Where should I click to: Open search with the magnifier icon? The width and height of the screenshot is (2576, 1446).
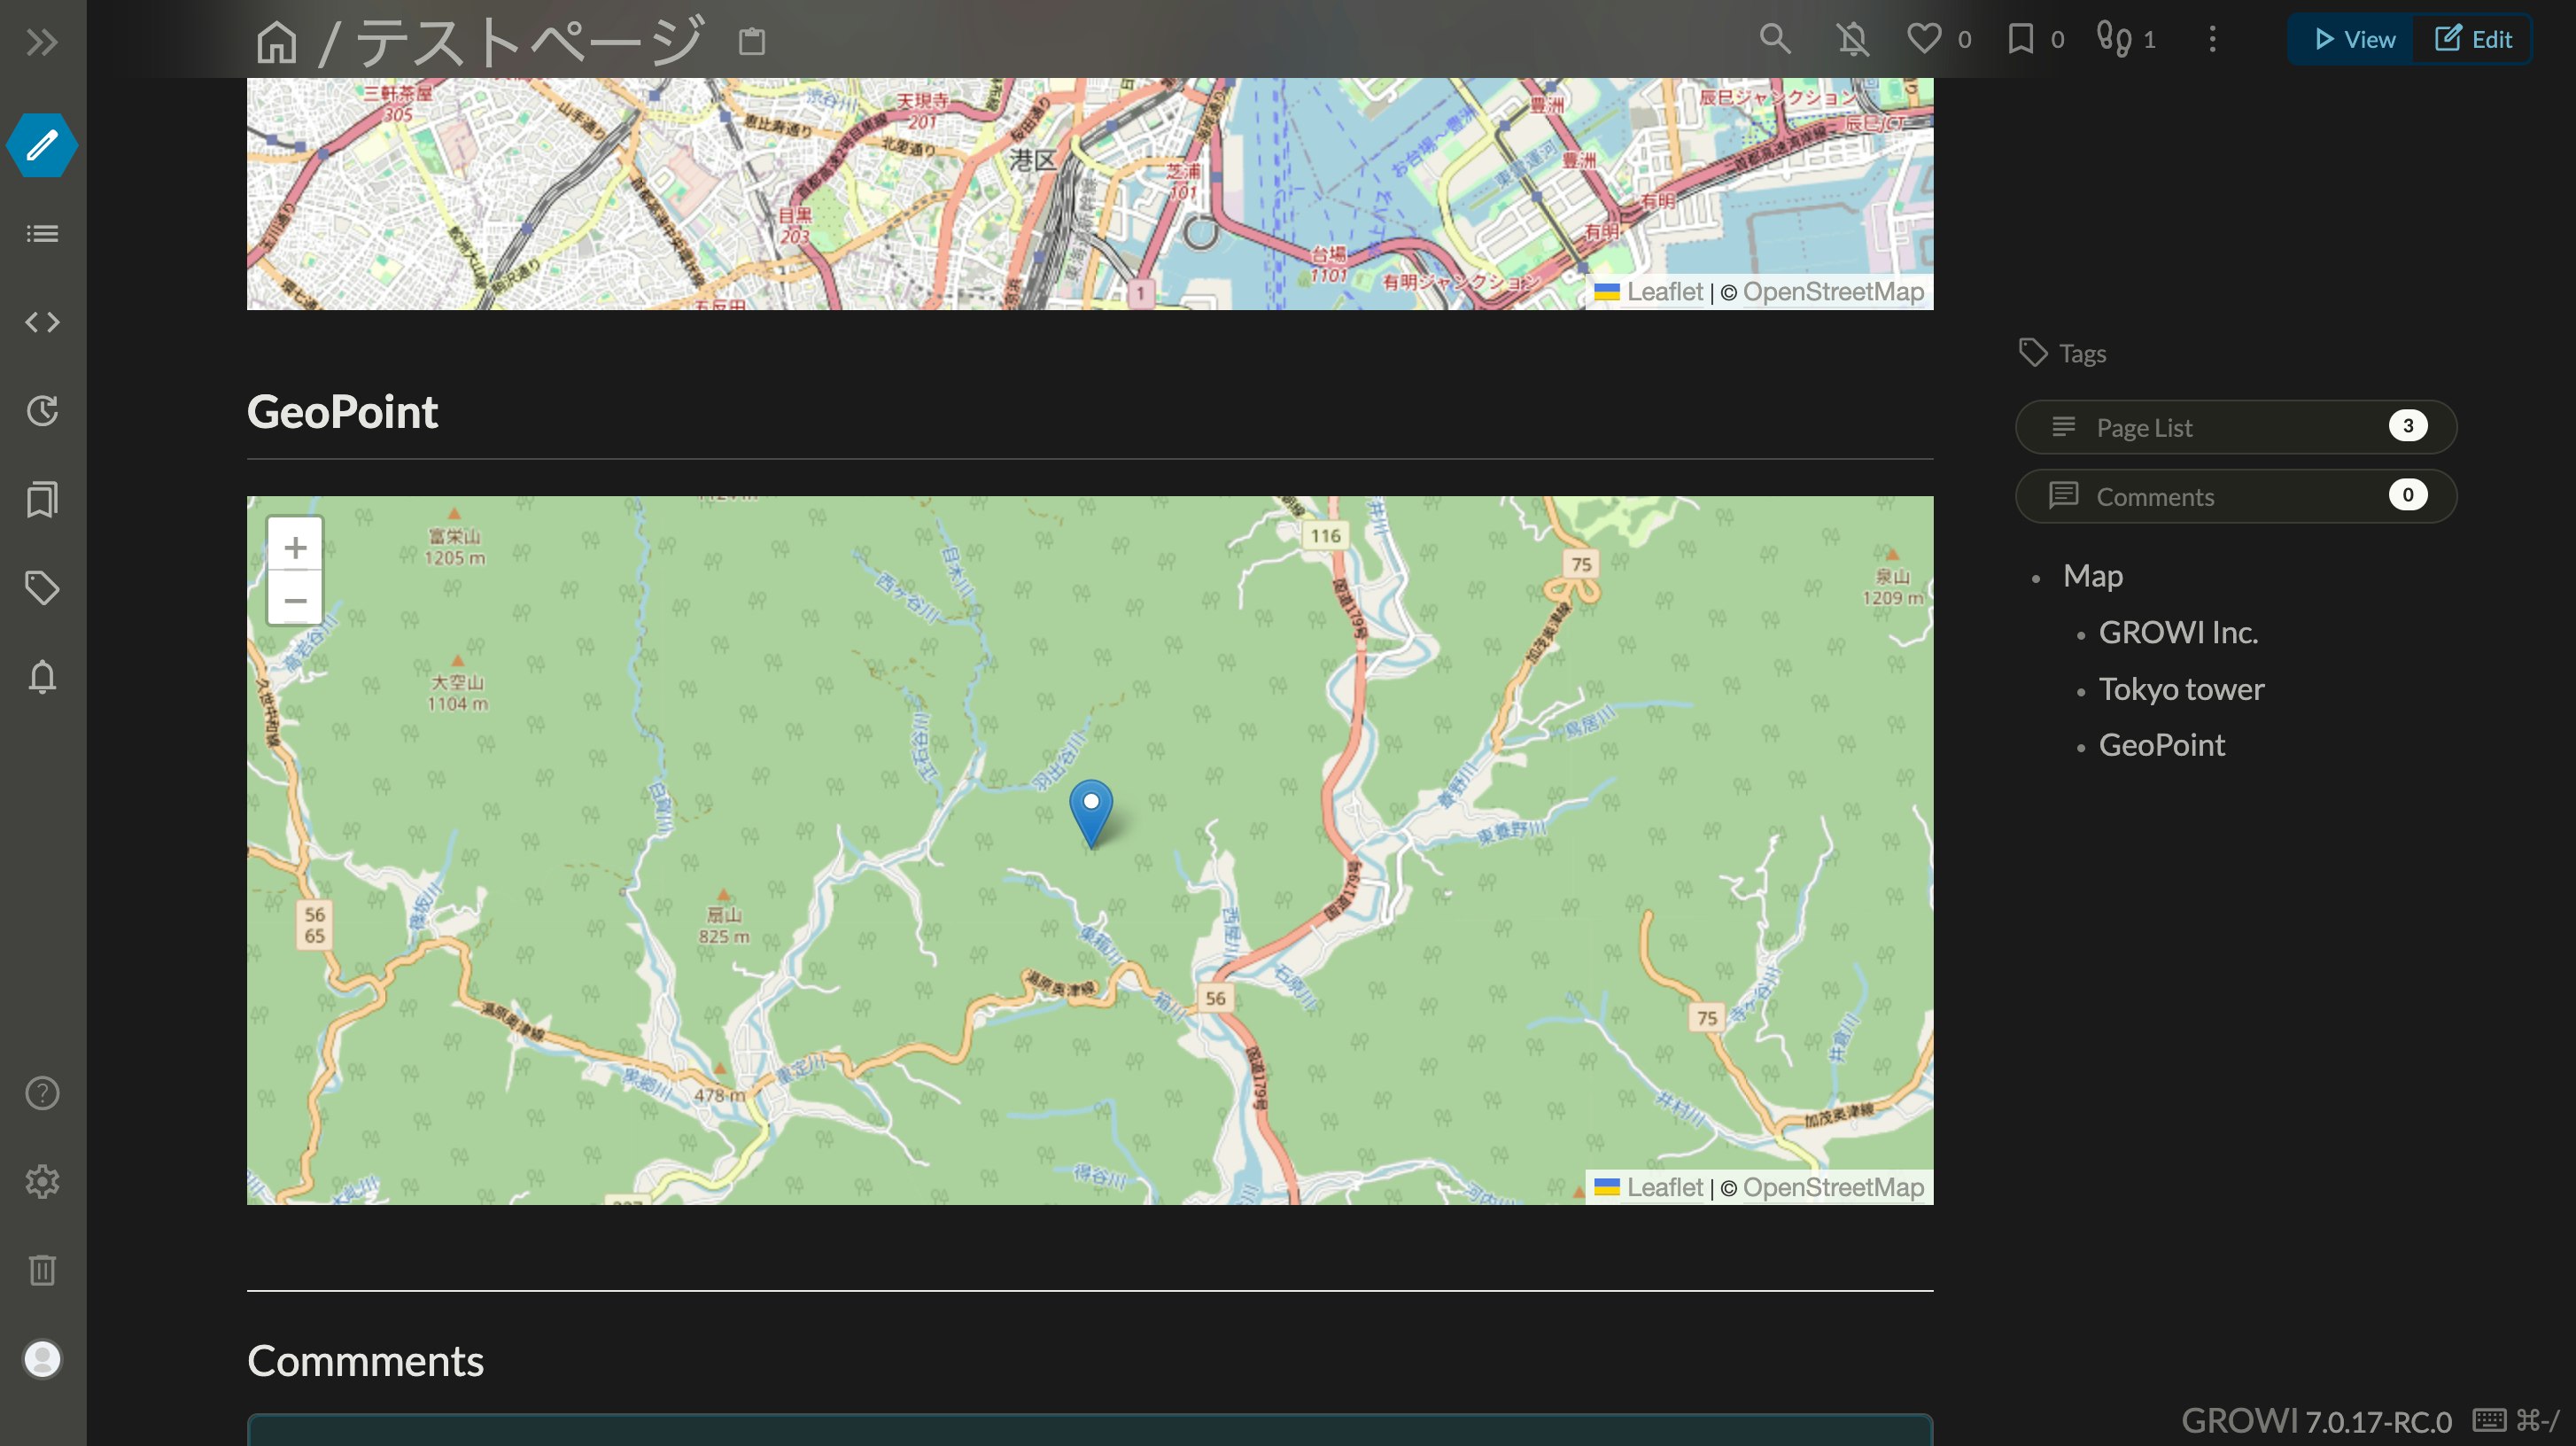(1775, 39)
